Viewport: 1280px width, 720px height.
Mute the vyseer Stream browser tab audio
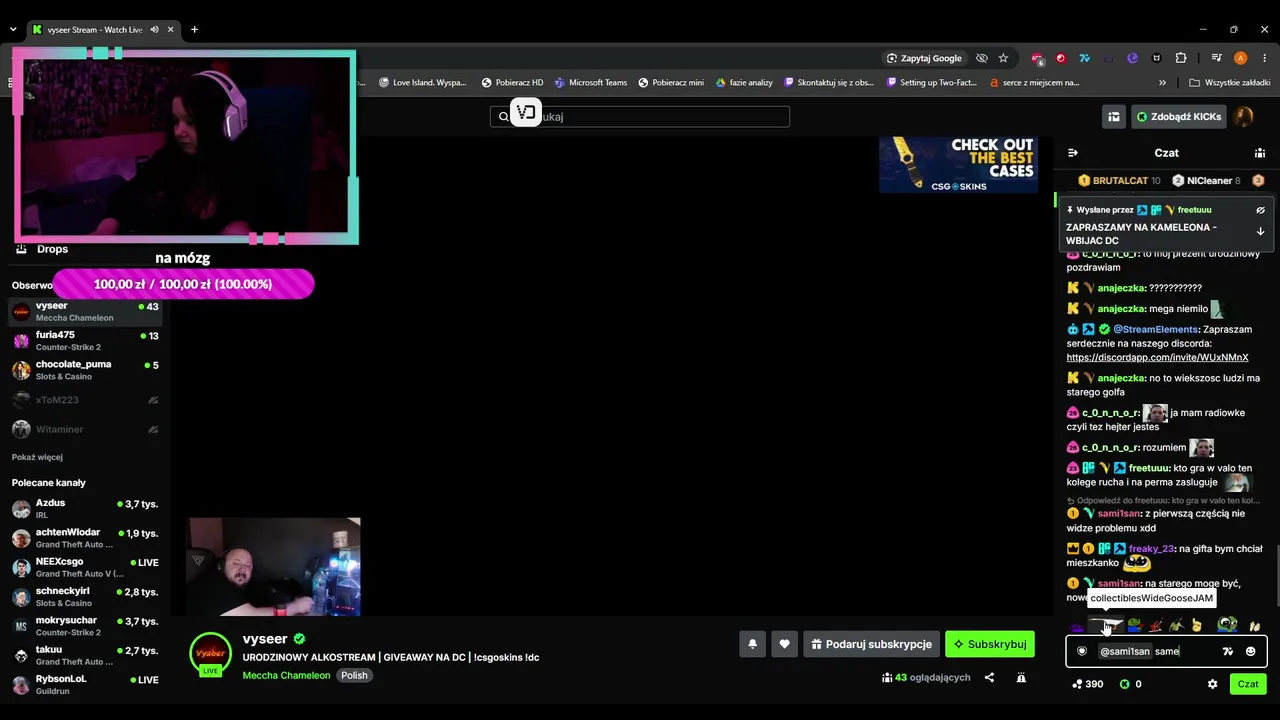click(155, 30)
